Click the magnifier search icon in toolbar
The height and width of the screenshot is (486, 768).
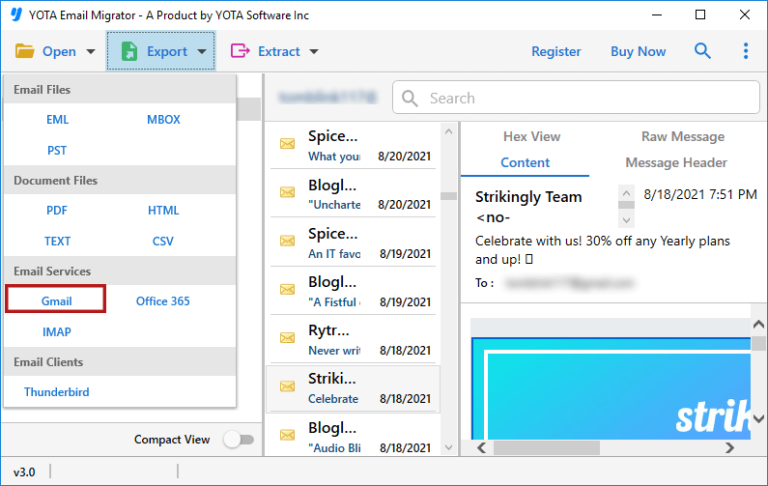coord(703,51)
